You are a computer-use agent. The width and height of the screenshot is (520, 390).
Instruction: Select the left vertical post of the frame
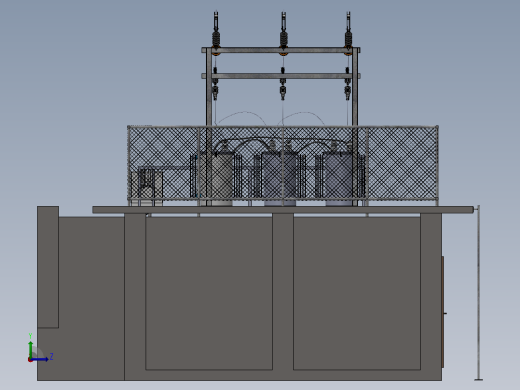click(209, 127)
